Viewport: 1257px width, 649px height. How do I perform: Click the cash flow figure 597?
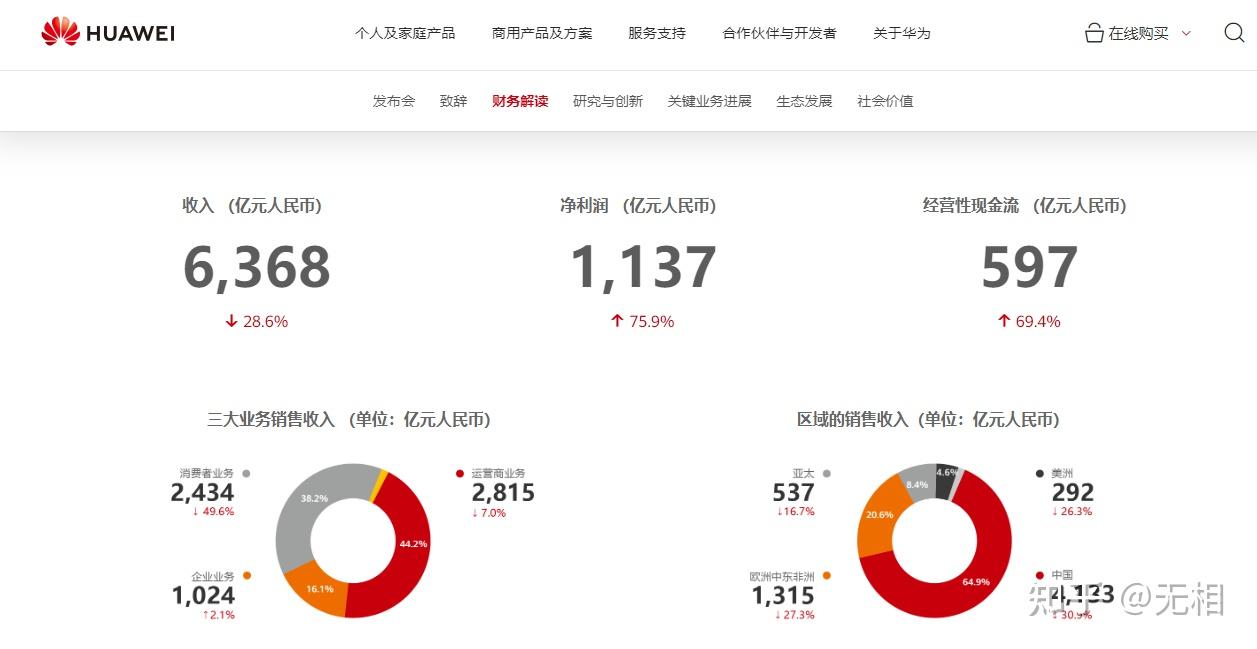[1029, 267]
